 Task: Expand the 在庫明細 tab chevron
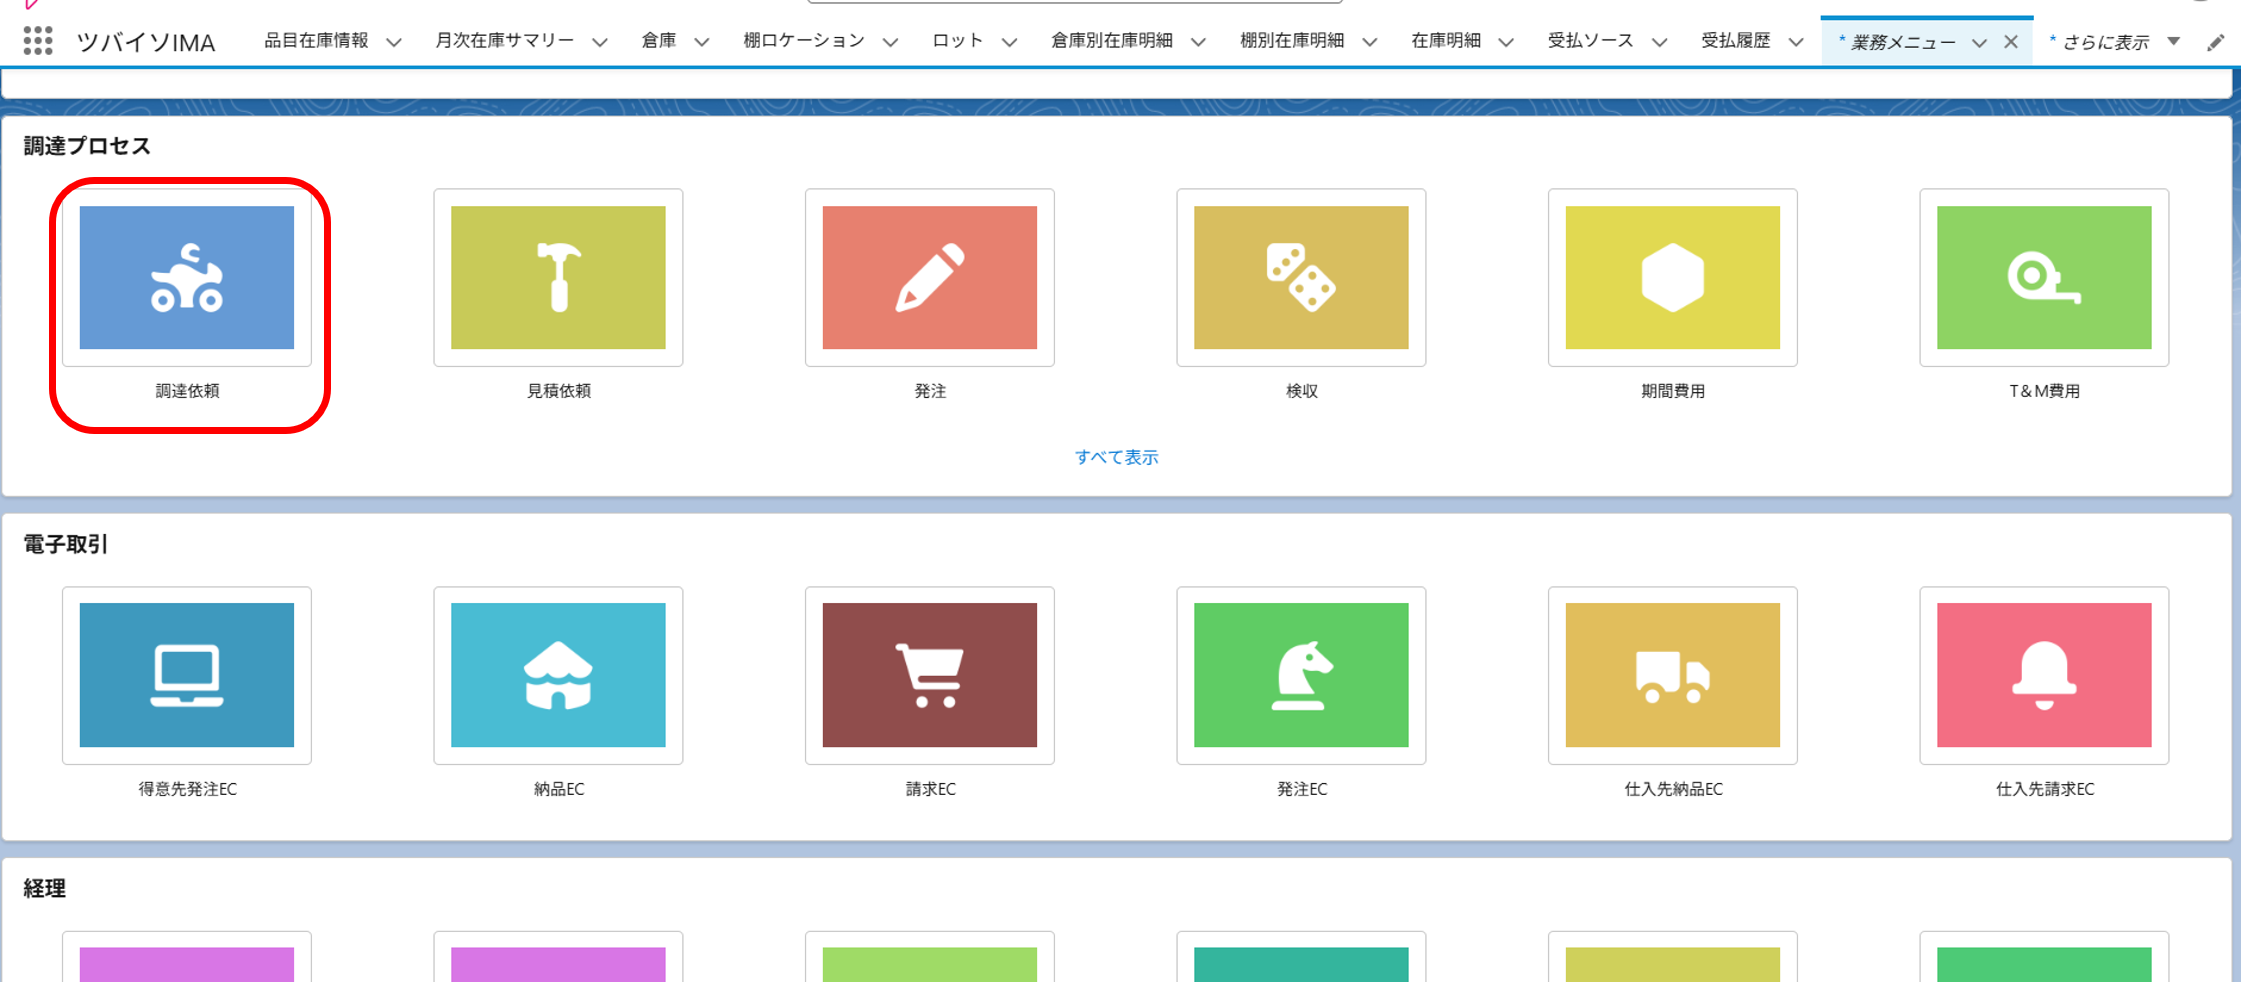pos(1506,42)
